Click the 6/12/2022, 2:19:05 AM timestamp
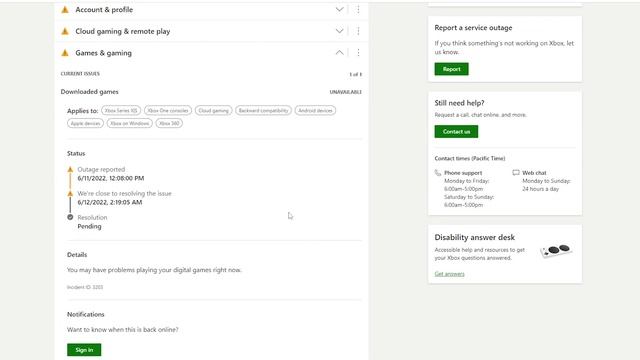 110,202
